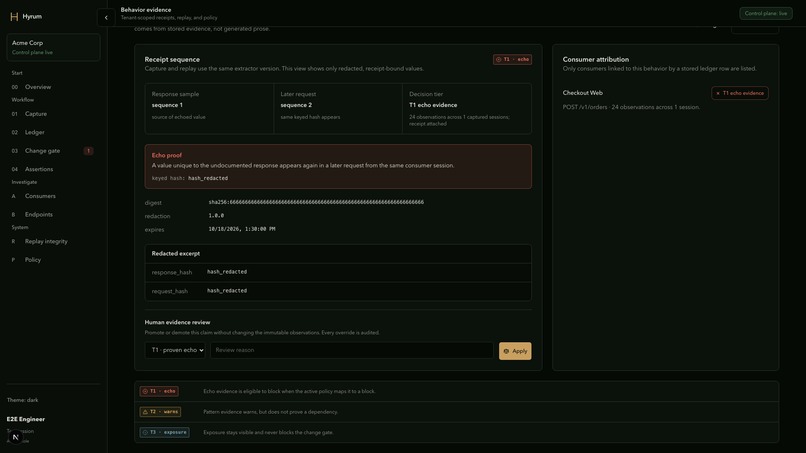Click the Control plane: live status pill
Screen dimensions: 806x453
(x=765, y=13)
